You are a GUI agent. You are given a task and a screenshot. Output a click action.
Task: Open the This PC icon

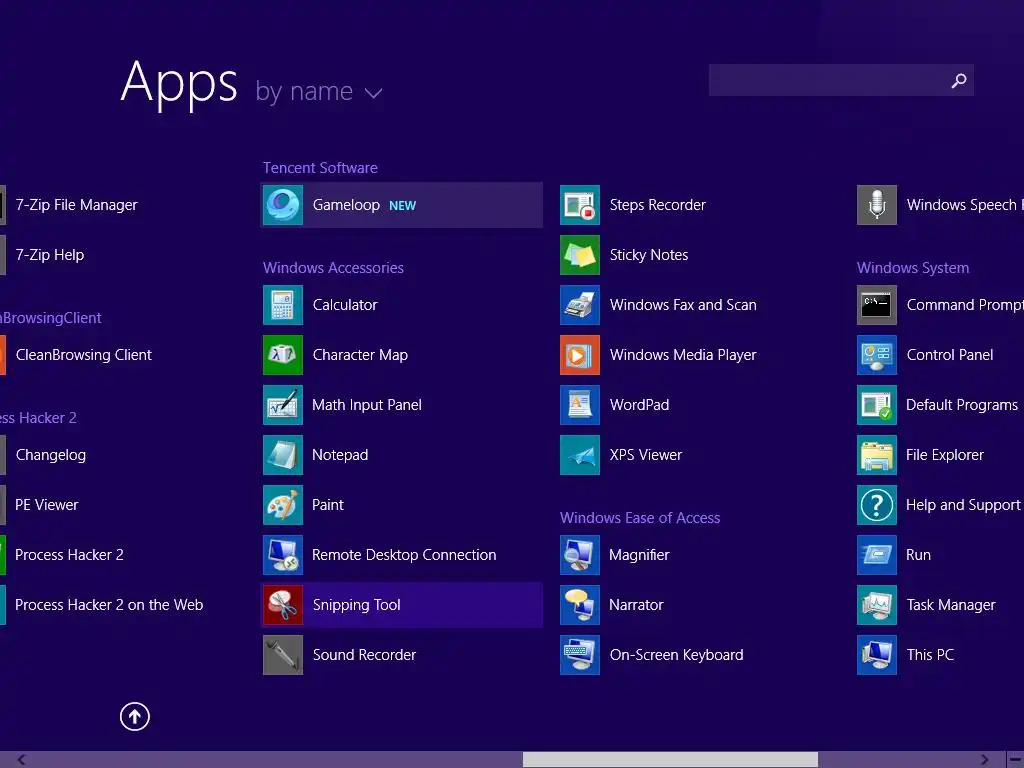pyautogui.click(x=877, y=654)
